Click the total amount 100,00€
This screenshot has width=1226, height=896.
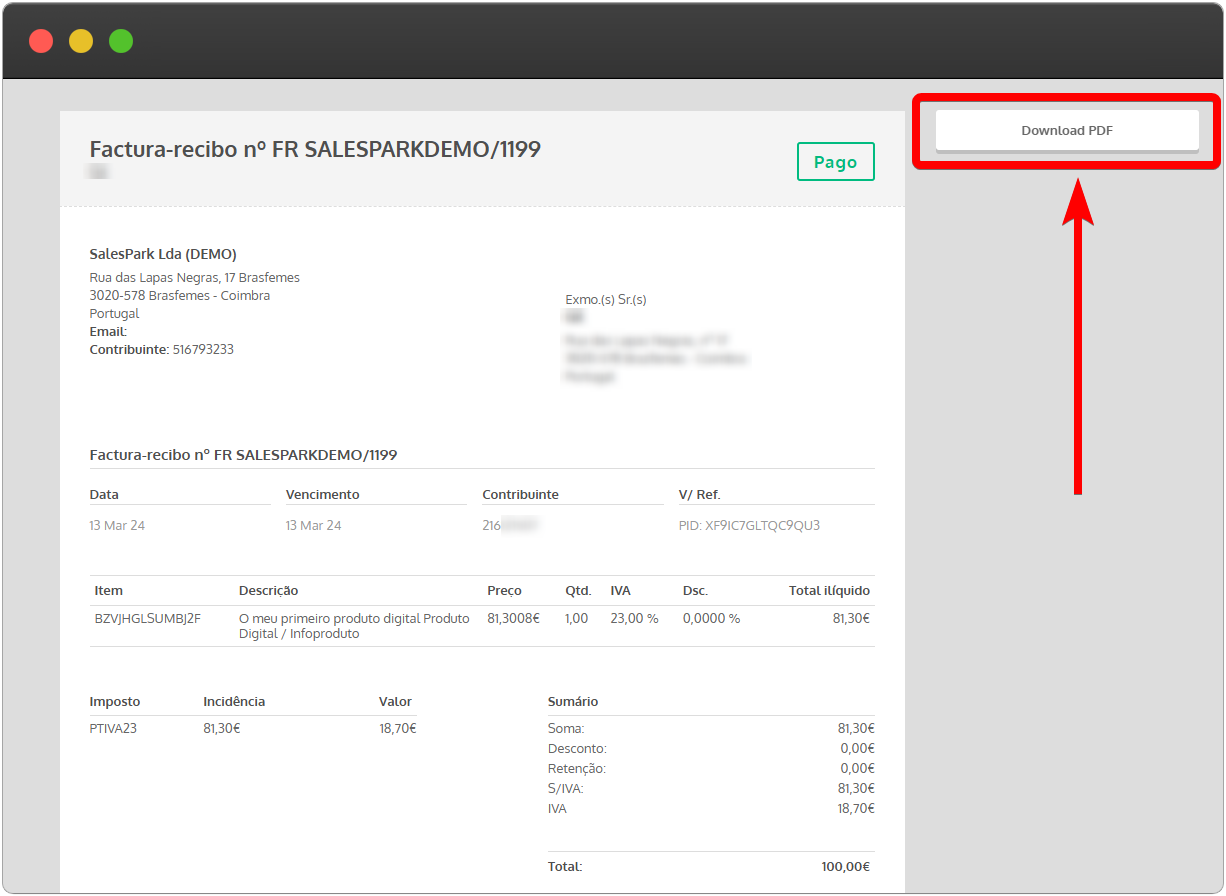pos(845,866)
